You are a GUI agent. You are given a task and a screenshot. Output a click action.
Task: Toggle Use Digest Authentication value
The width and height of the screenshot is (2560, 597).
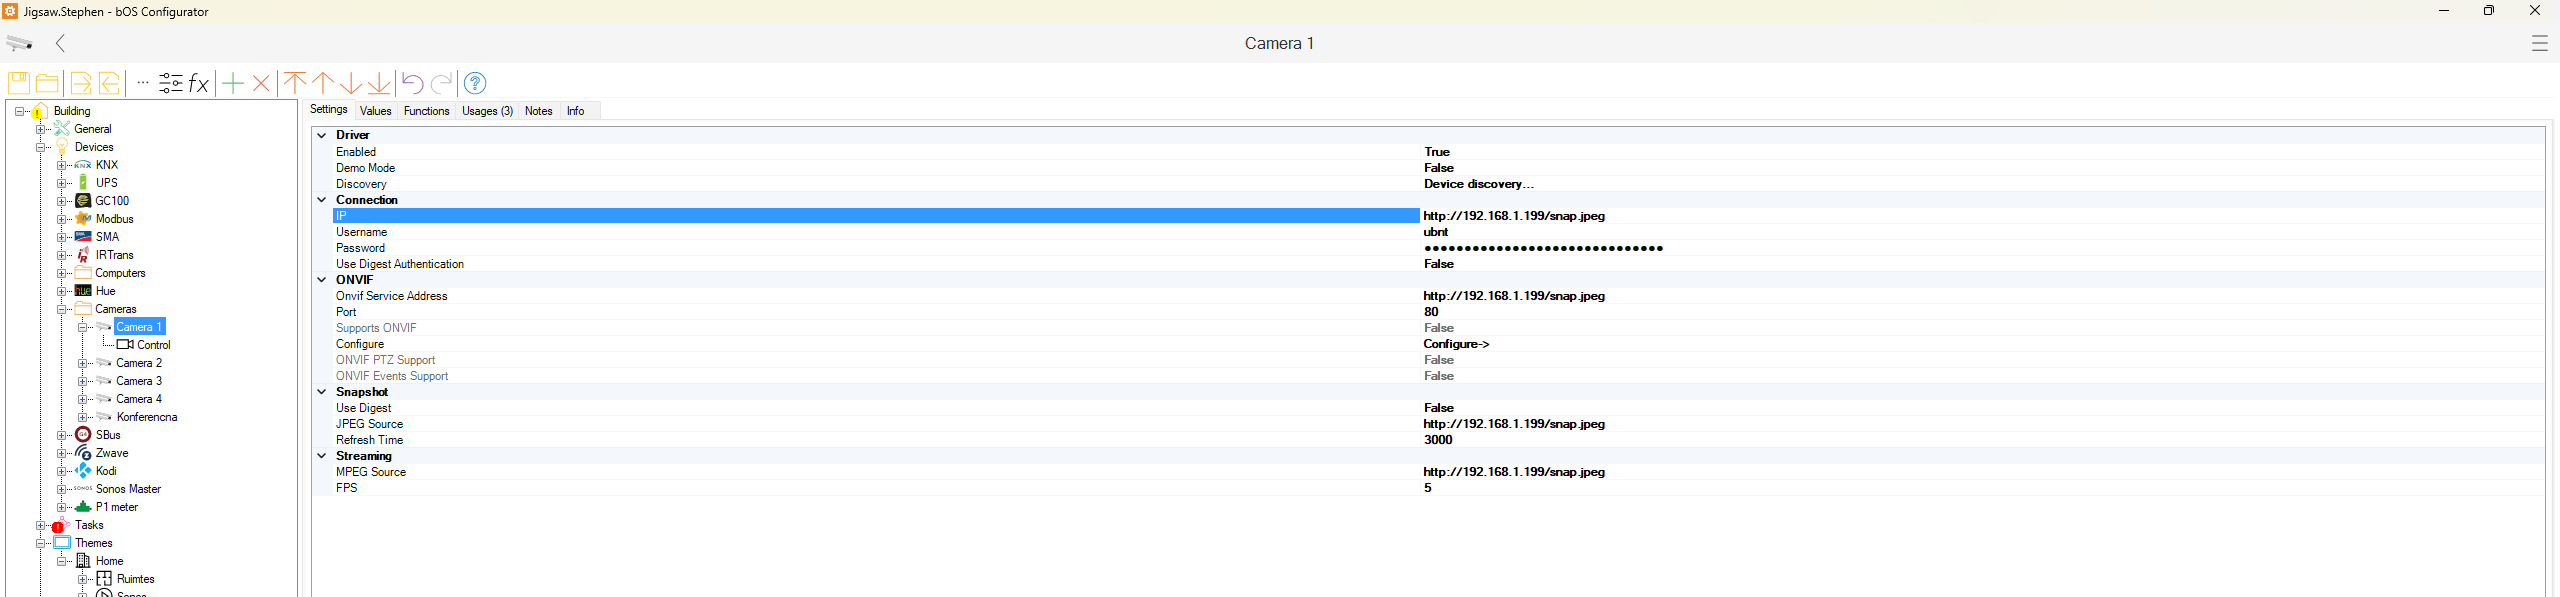1439,264
